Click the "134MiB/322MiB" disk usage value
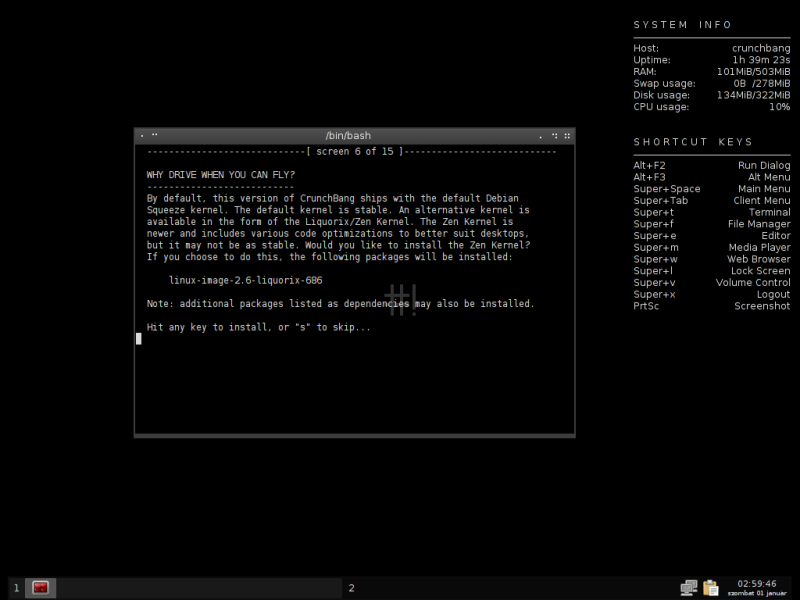The image size is (800, 600). point(754,95)
